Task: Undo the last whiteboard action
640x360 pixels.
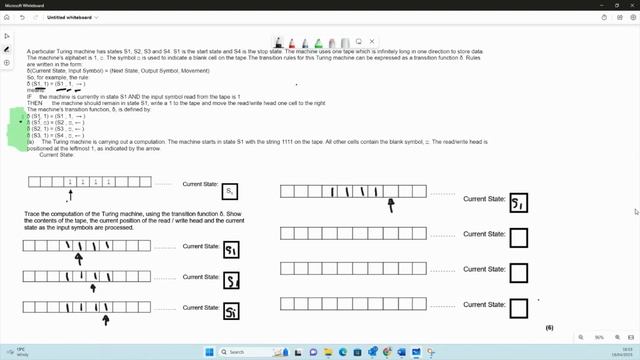Action: (22, 18)
